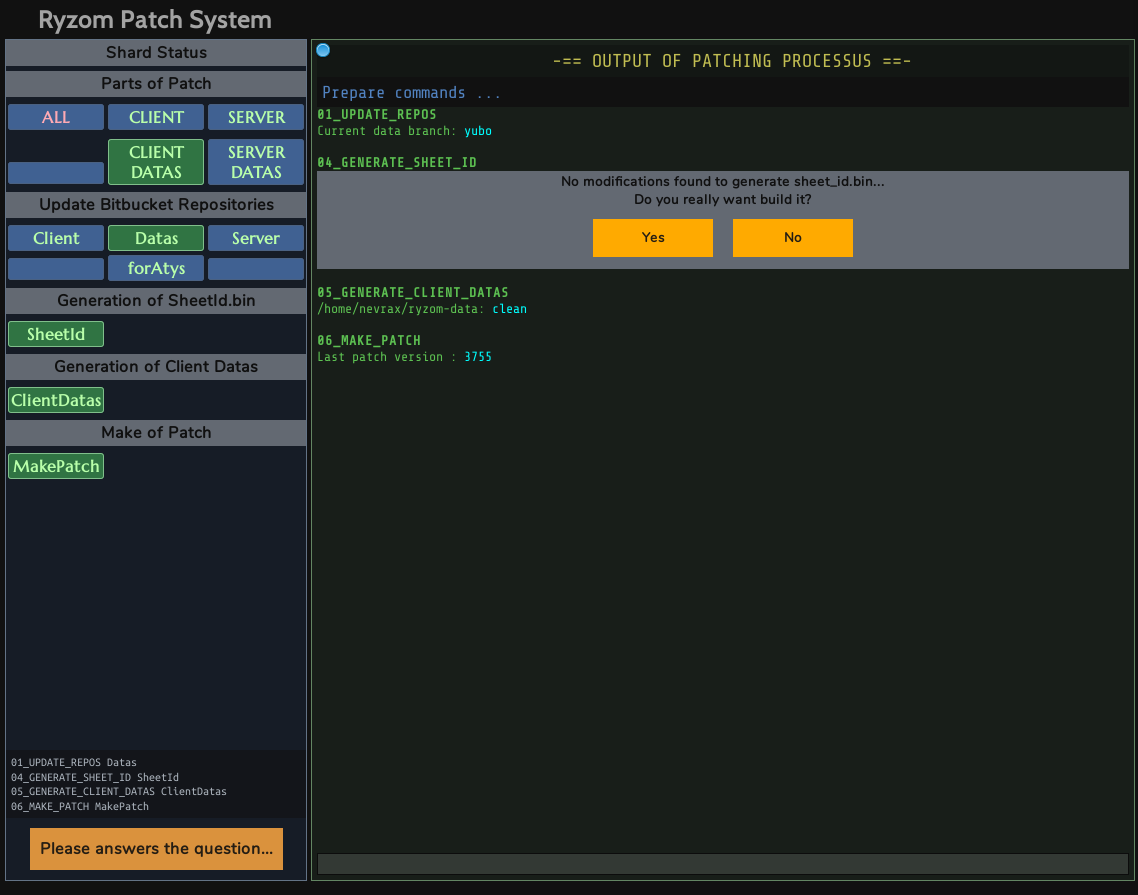Toggle the Datas repository update
The width and height of the screenshot is (1138, 895).
(156, 238)
